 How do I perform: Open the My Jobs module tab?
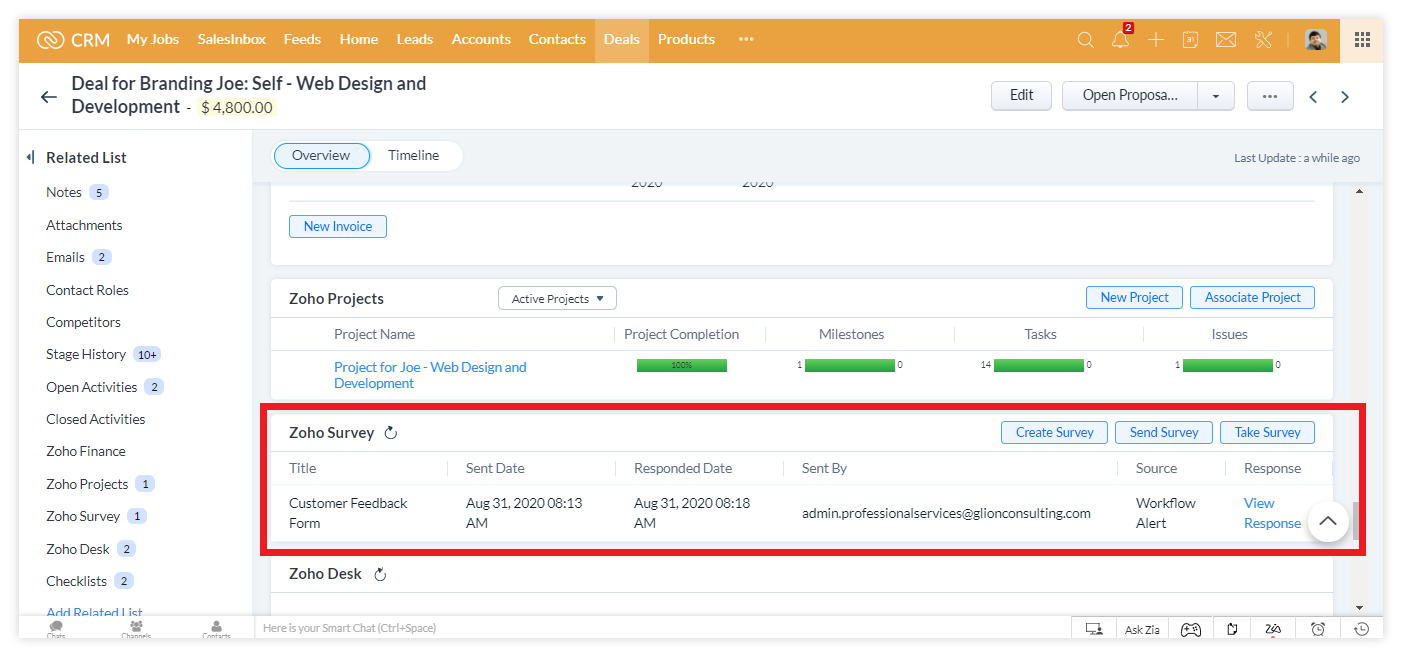coord(153,40)
